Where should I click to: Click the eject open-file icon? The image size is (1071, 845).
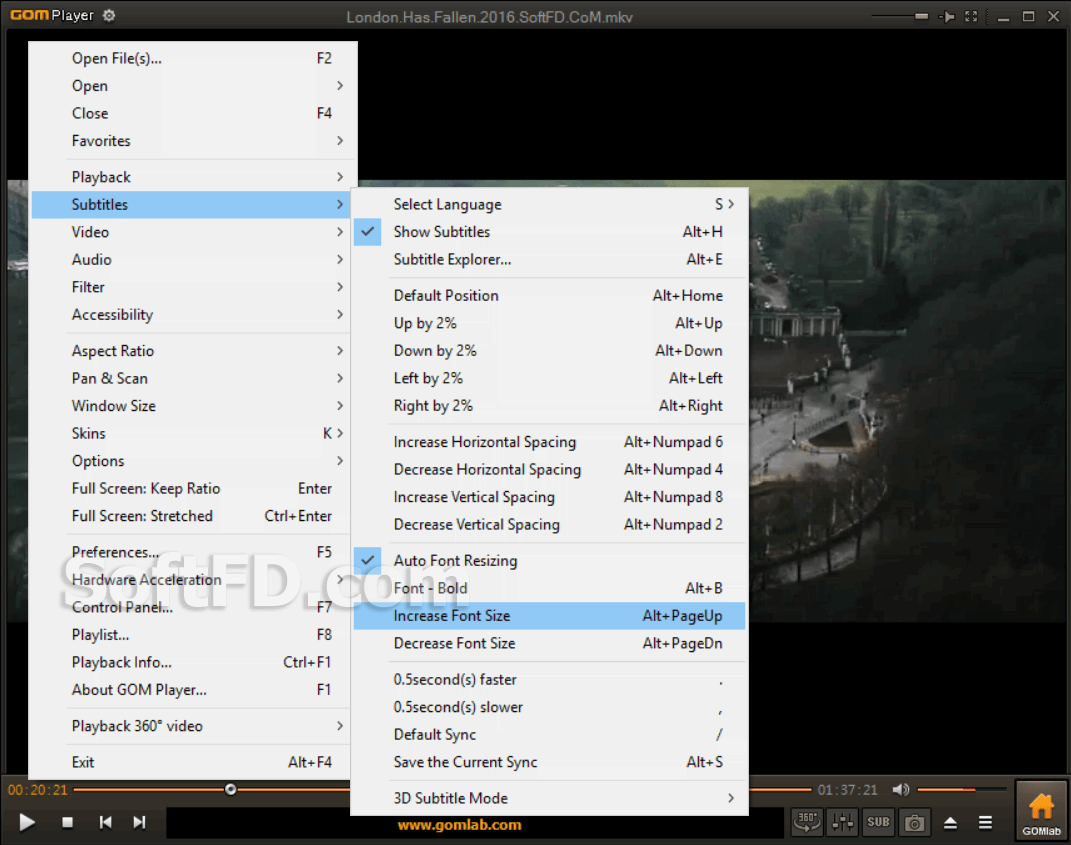point(950,822)
